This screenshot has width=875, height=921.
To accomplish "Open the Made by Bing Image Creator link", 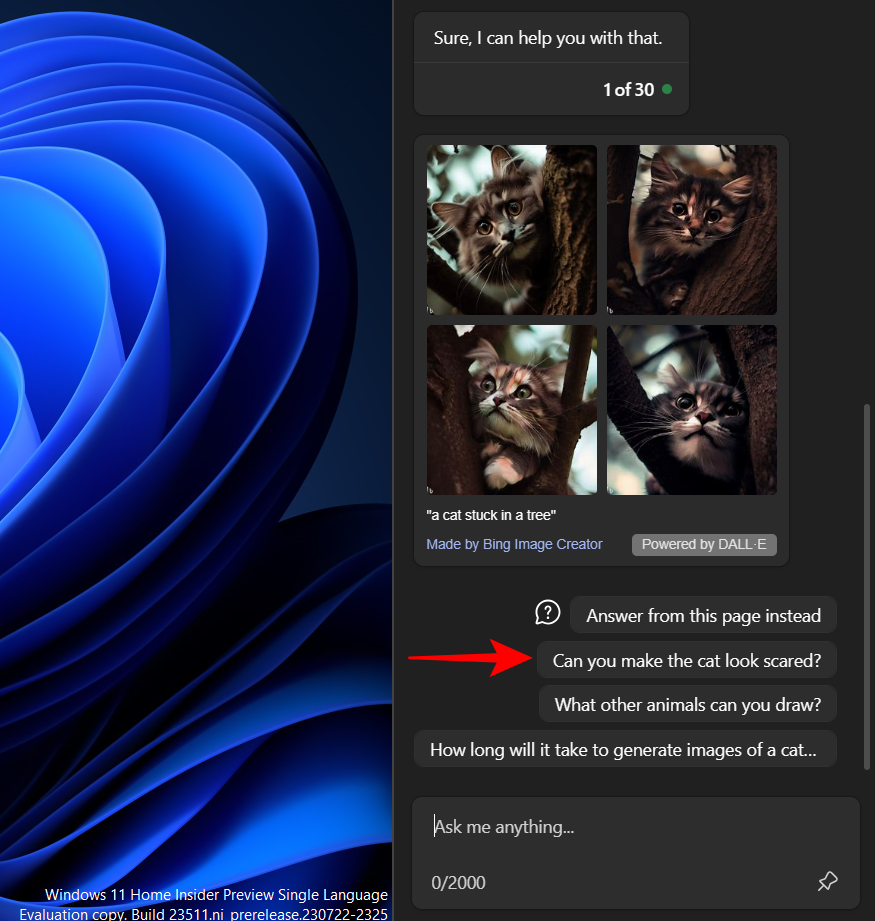I will (x=514, y=543).
